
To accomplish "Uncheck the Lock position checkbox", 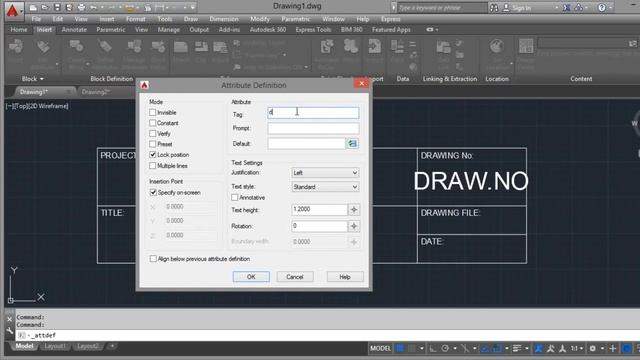I will tap(153, 155).
